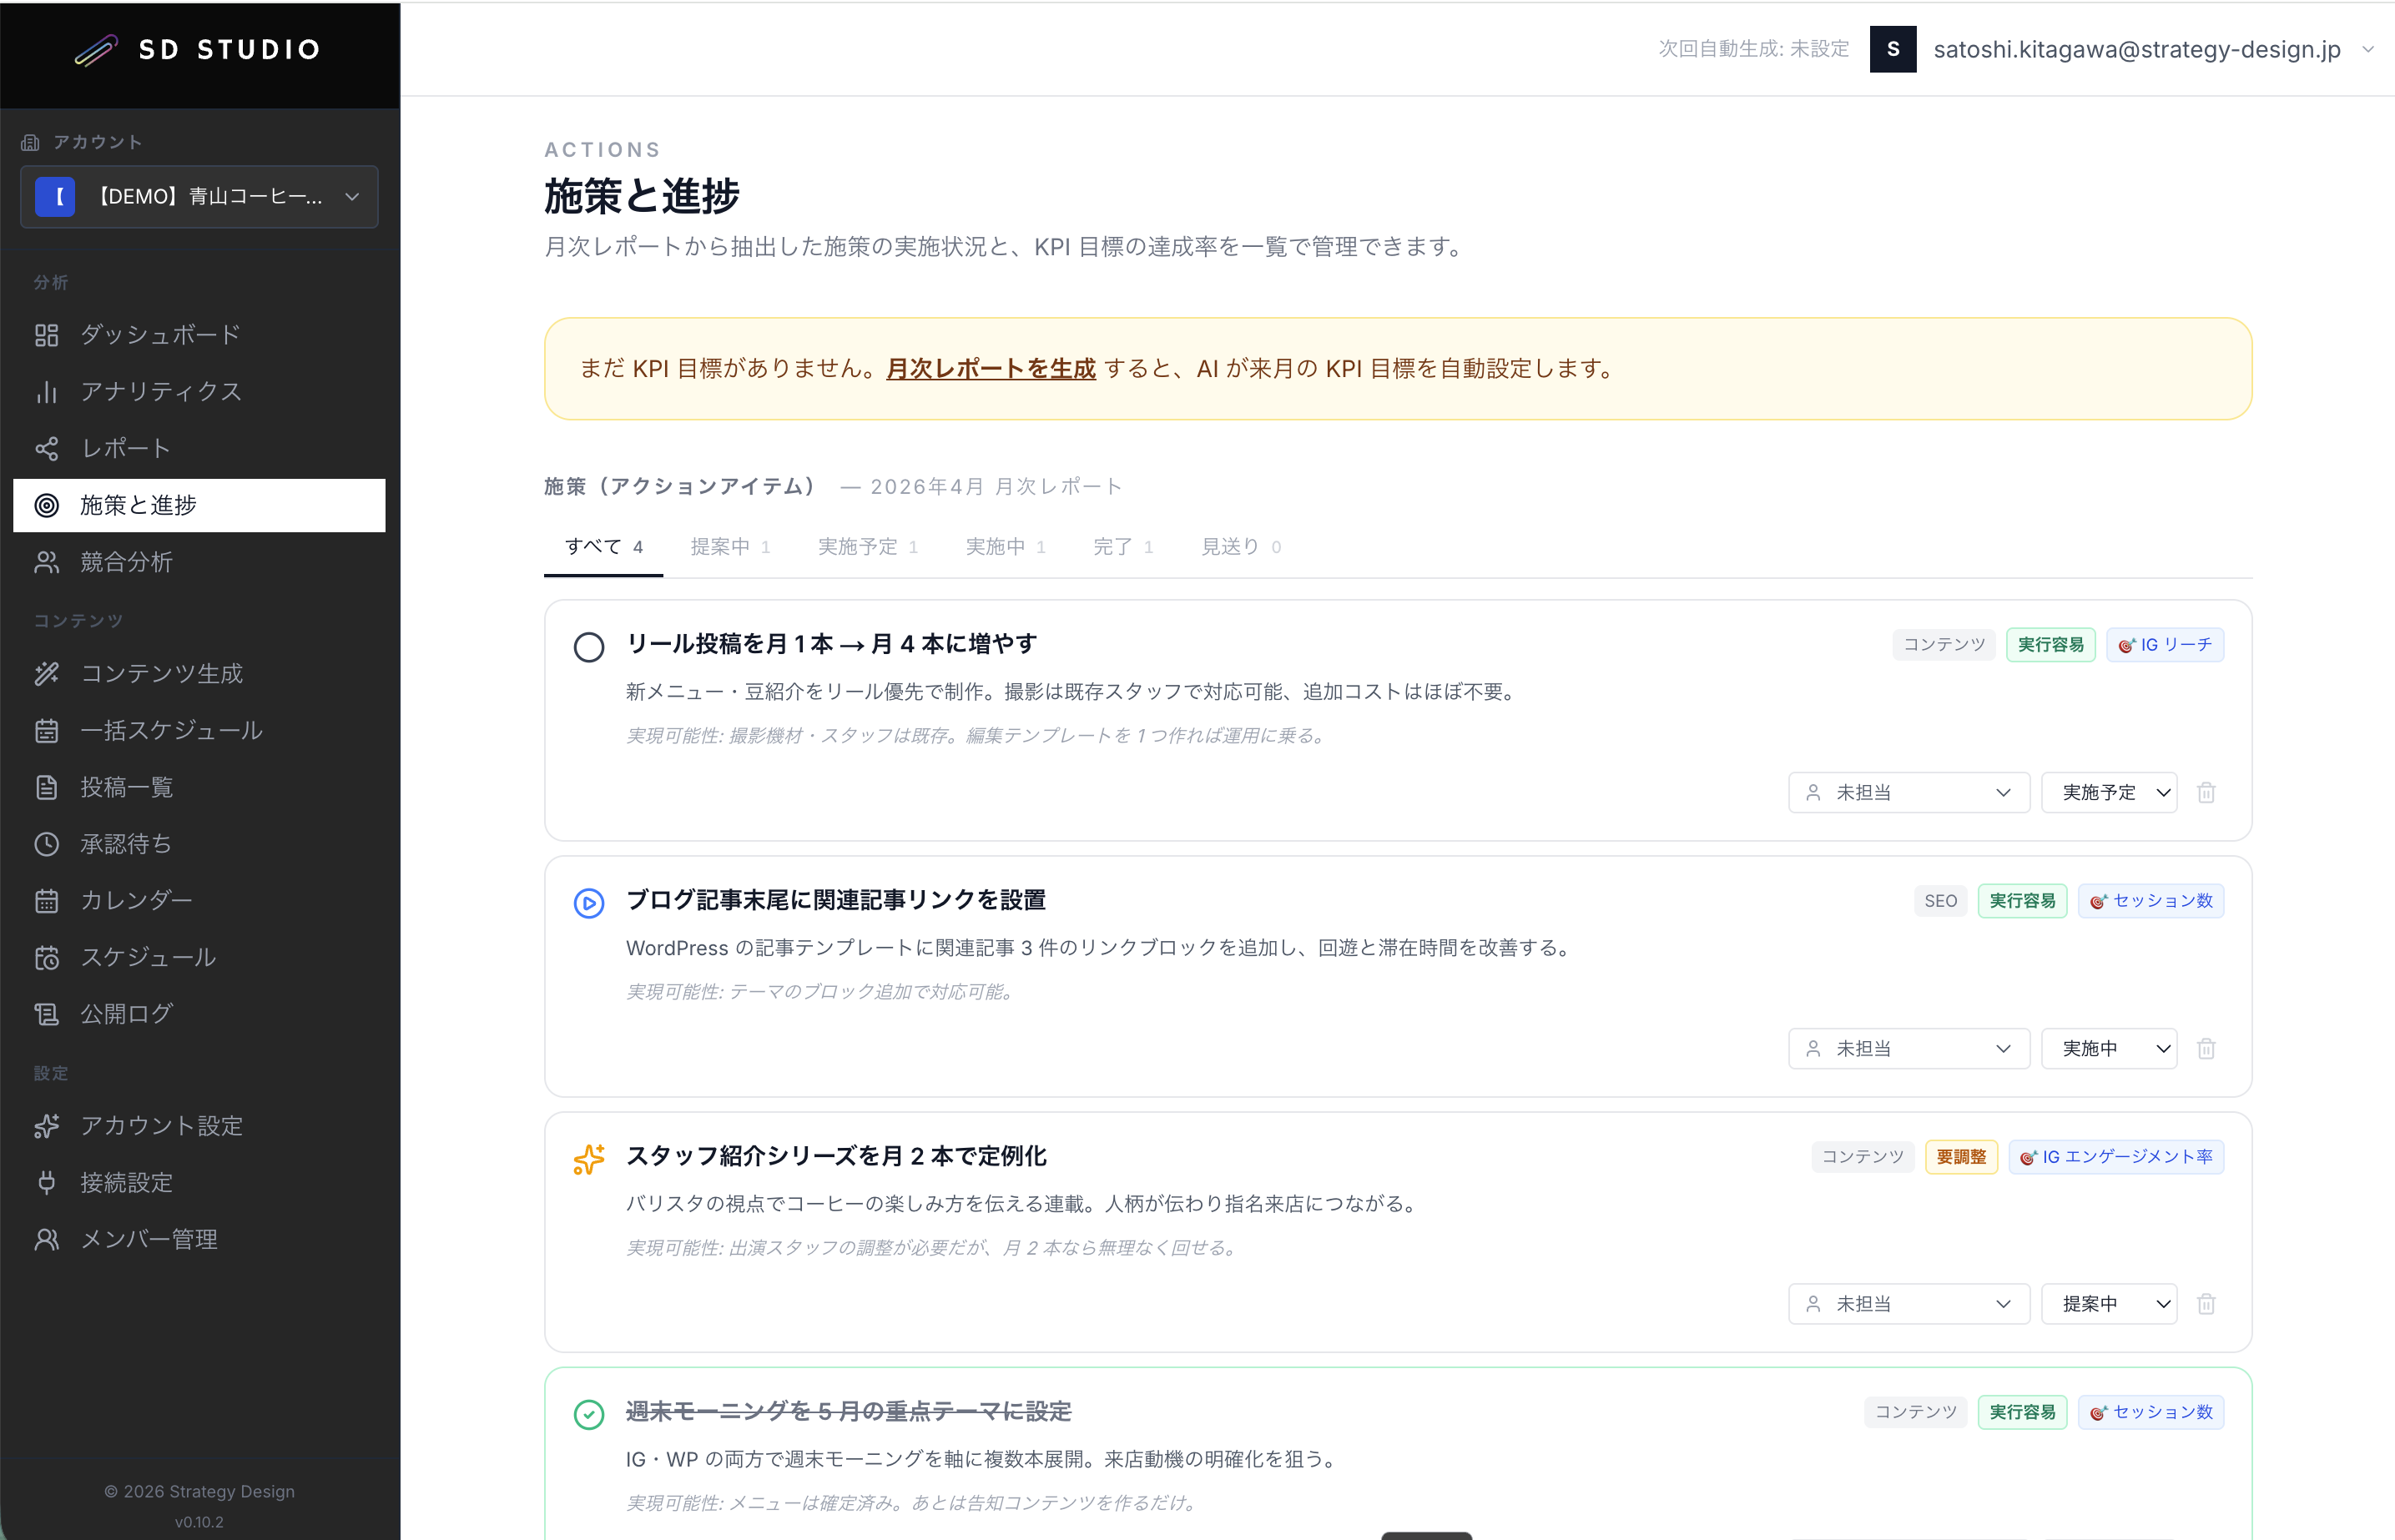Click the IG リーチ KPI badge
Image resolution: width=2395 pixels, height=1540 pixels.
[2165, 645]
